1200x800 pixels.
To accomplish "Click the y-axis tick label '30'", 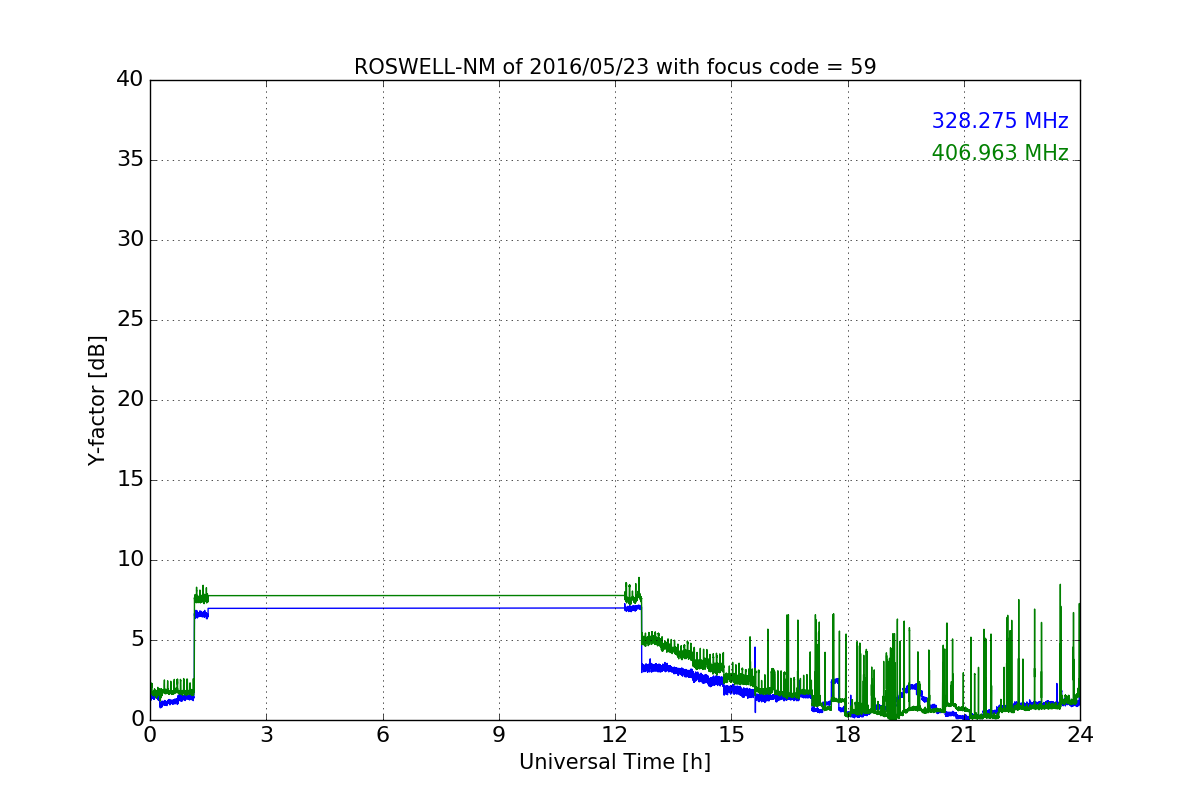I will click(130, 240).
